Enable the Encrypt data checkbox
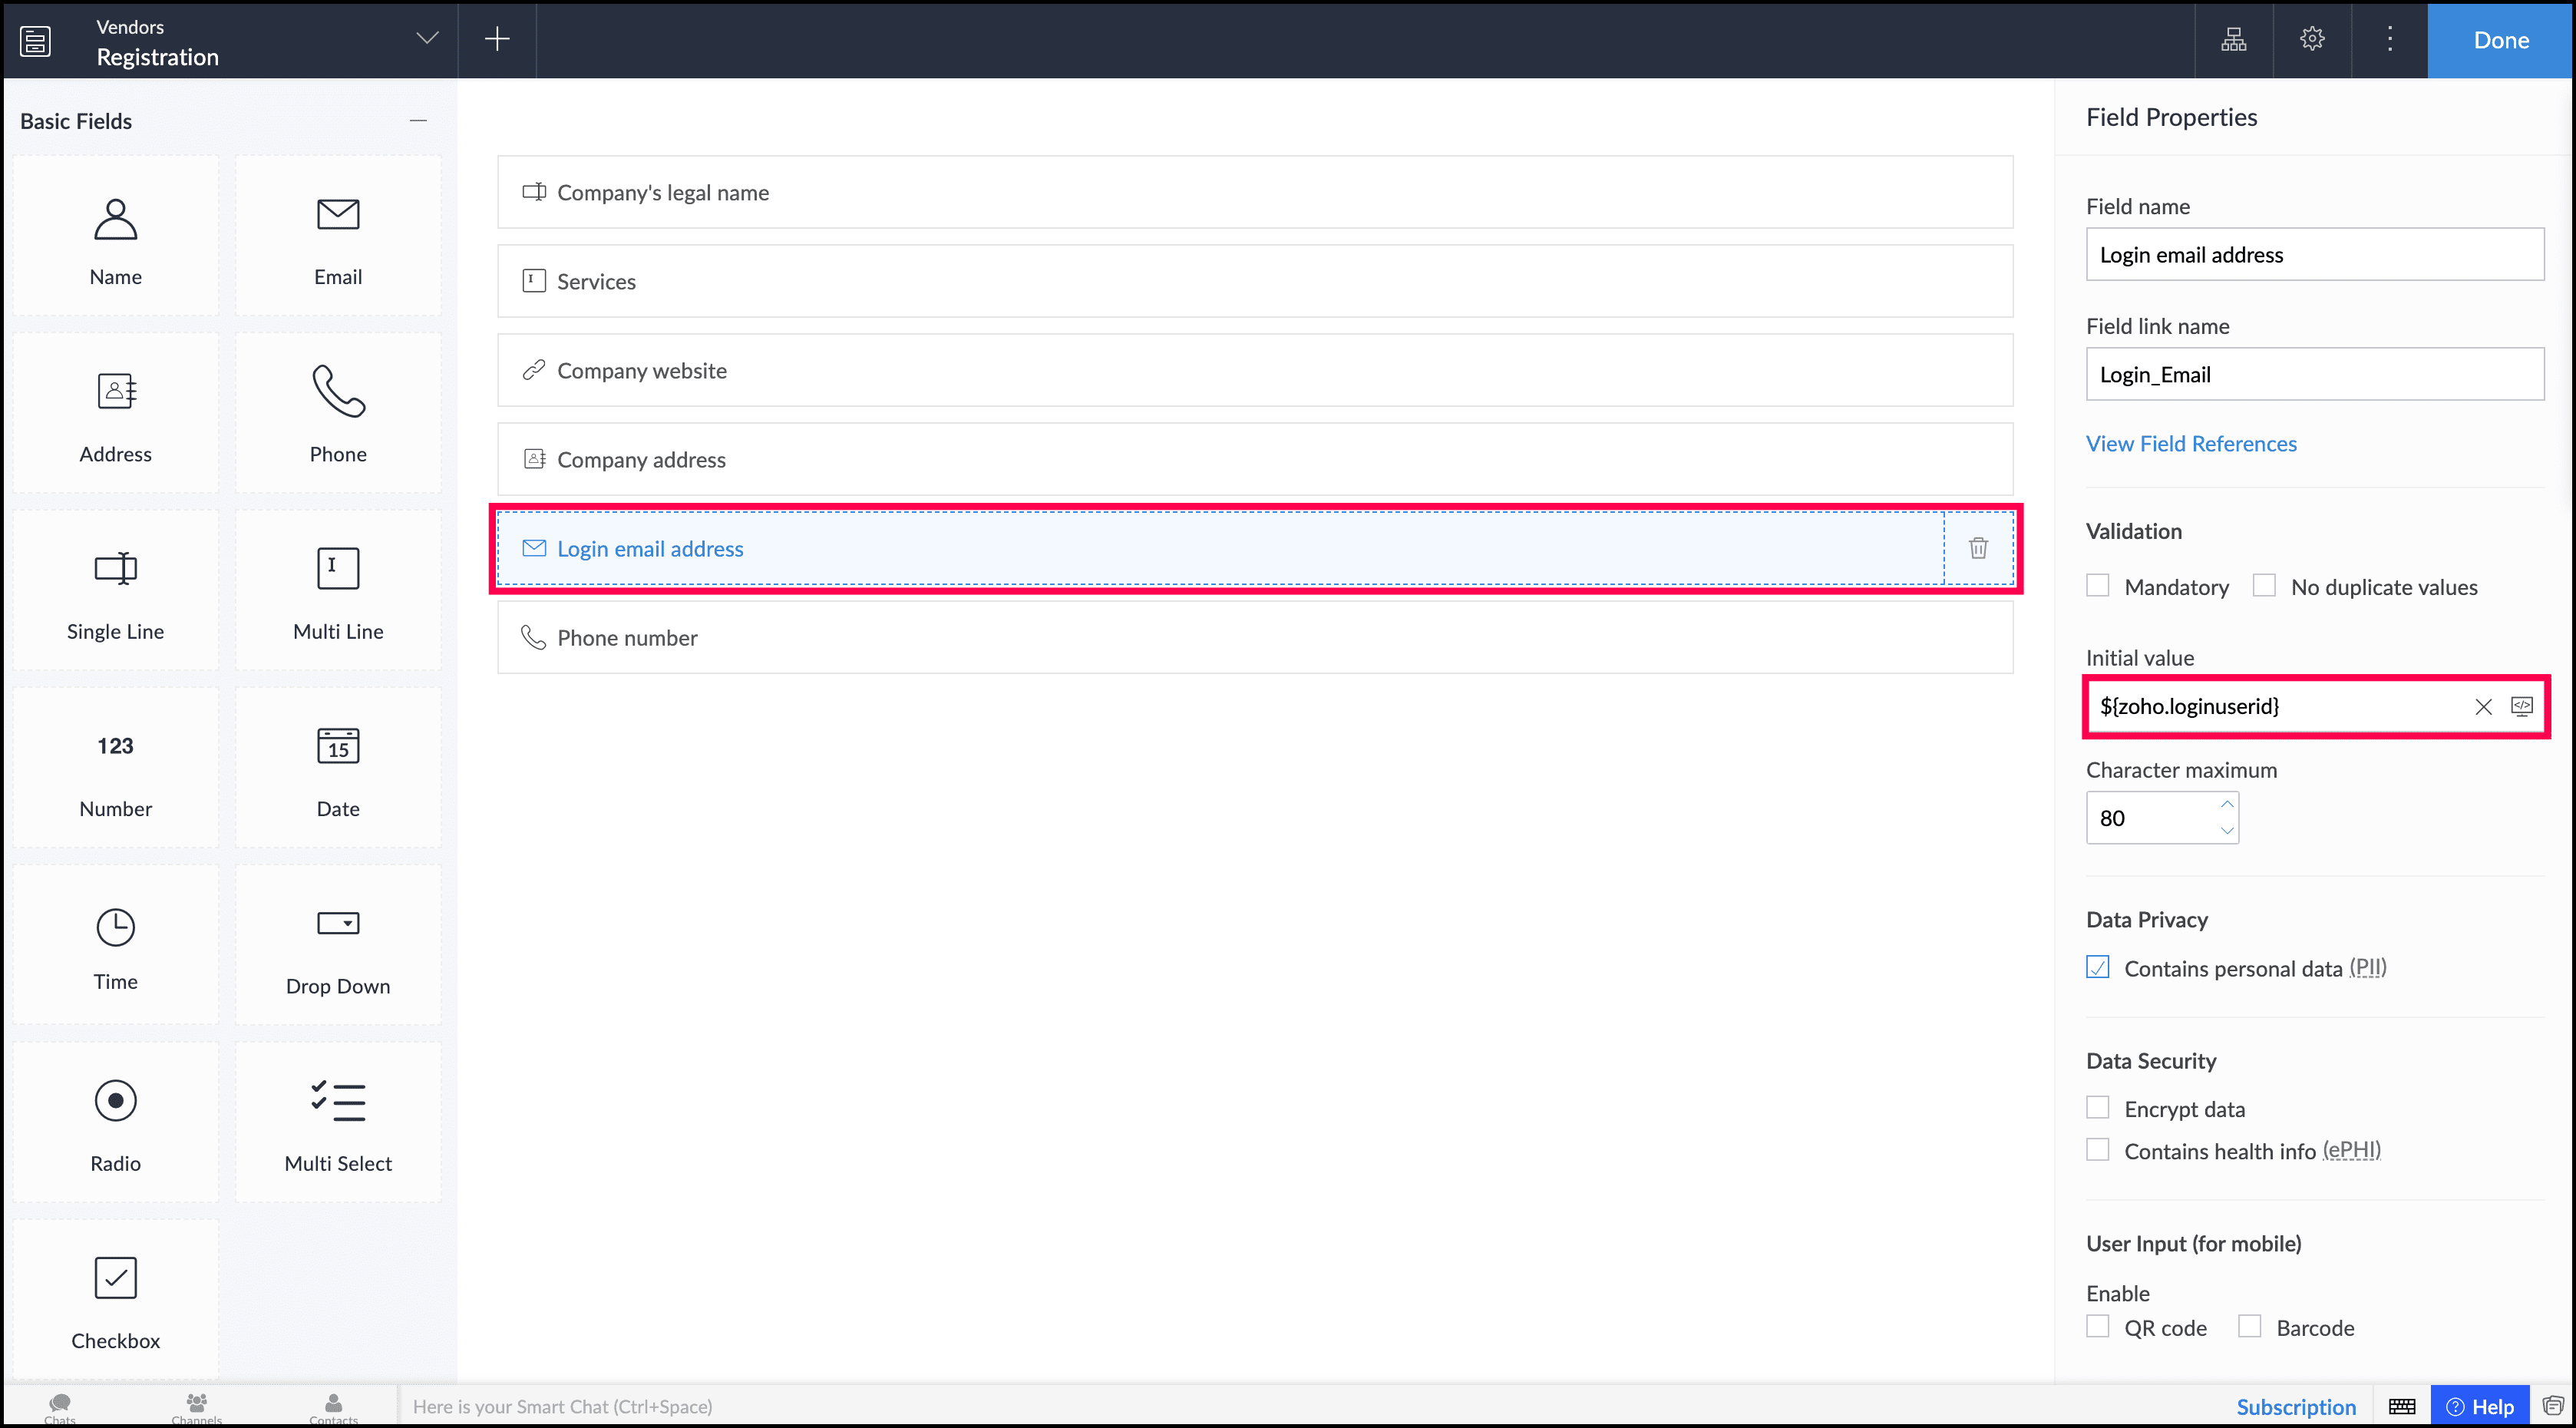Image resolution: width=2576 pixels, height=1428 pixels. point(2098,1108)
